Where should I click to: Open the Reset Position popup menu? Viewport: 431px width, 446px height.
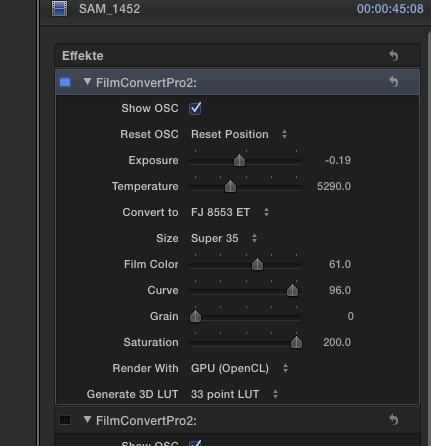[x=239, y=134]
